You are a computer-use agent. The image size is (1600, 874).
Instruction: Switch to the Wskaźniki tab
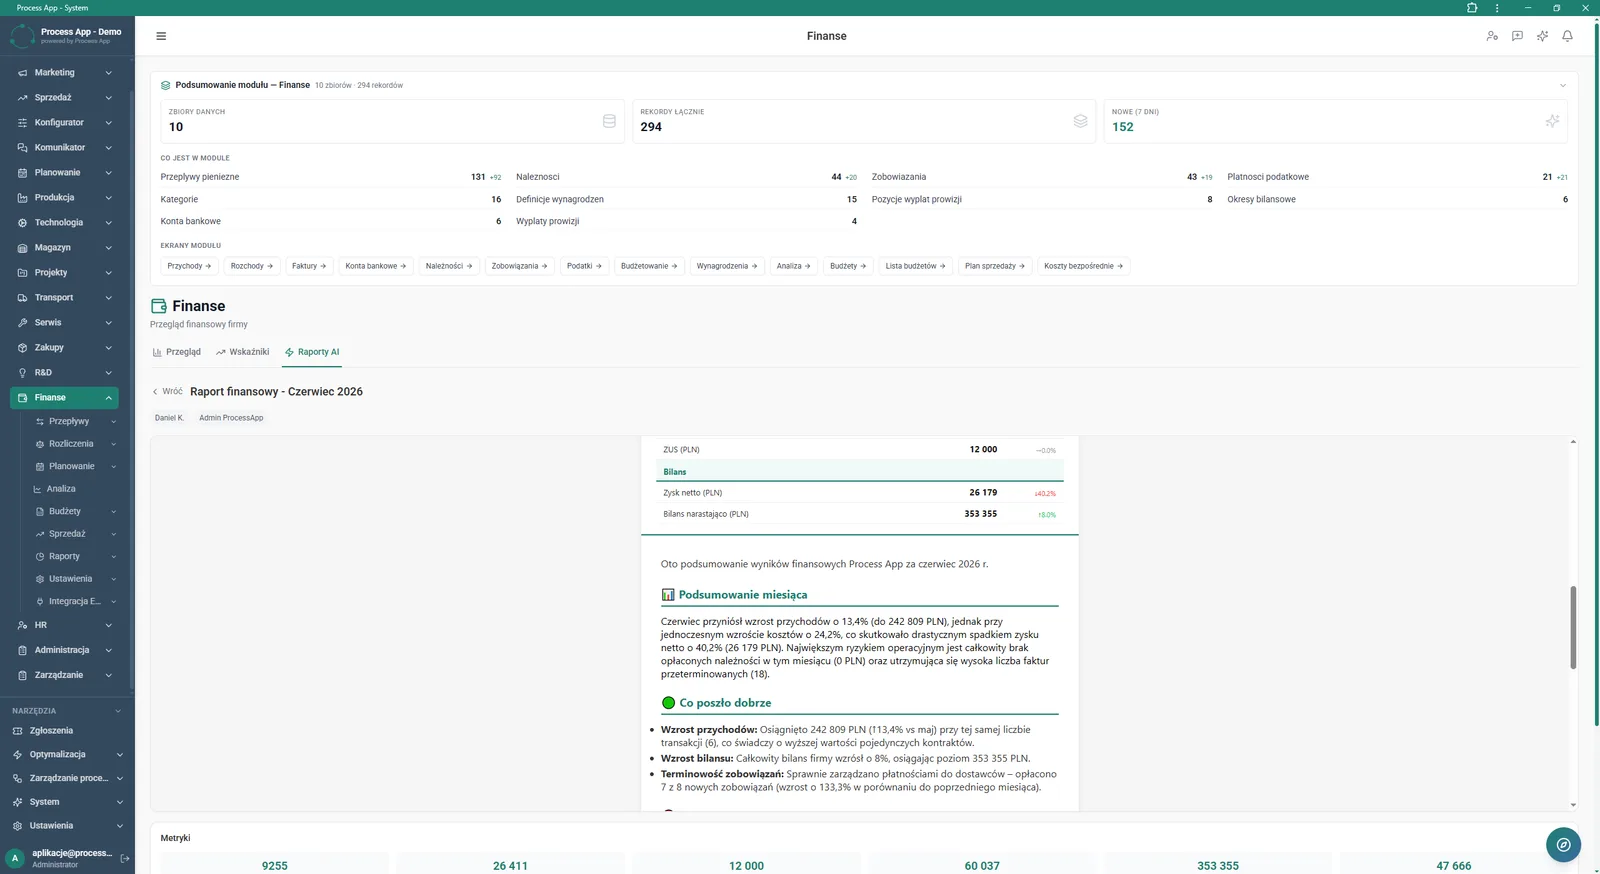pos(242,352)
